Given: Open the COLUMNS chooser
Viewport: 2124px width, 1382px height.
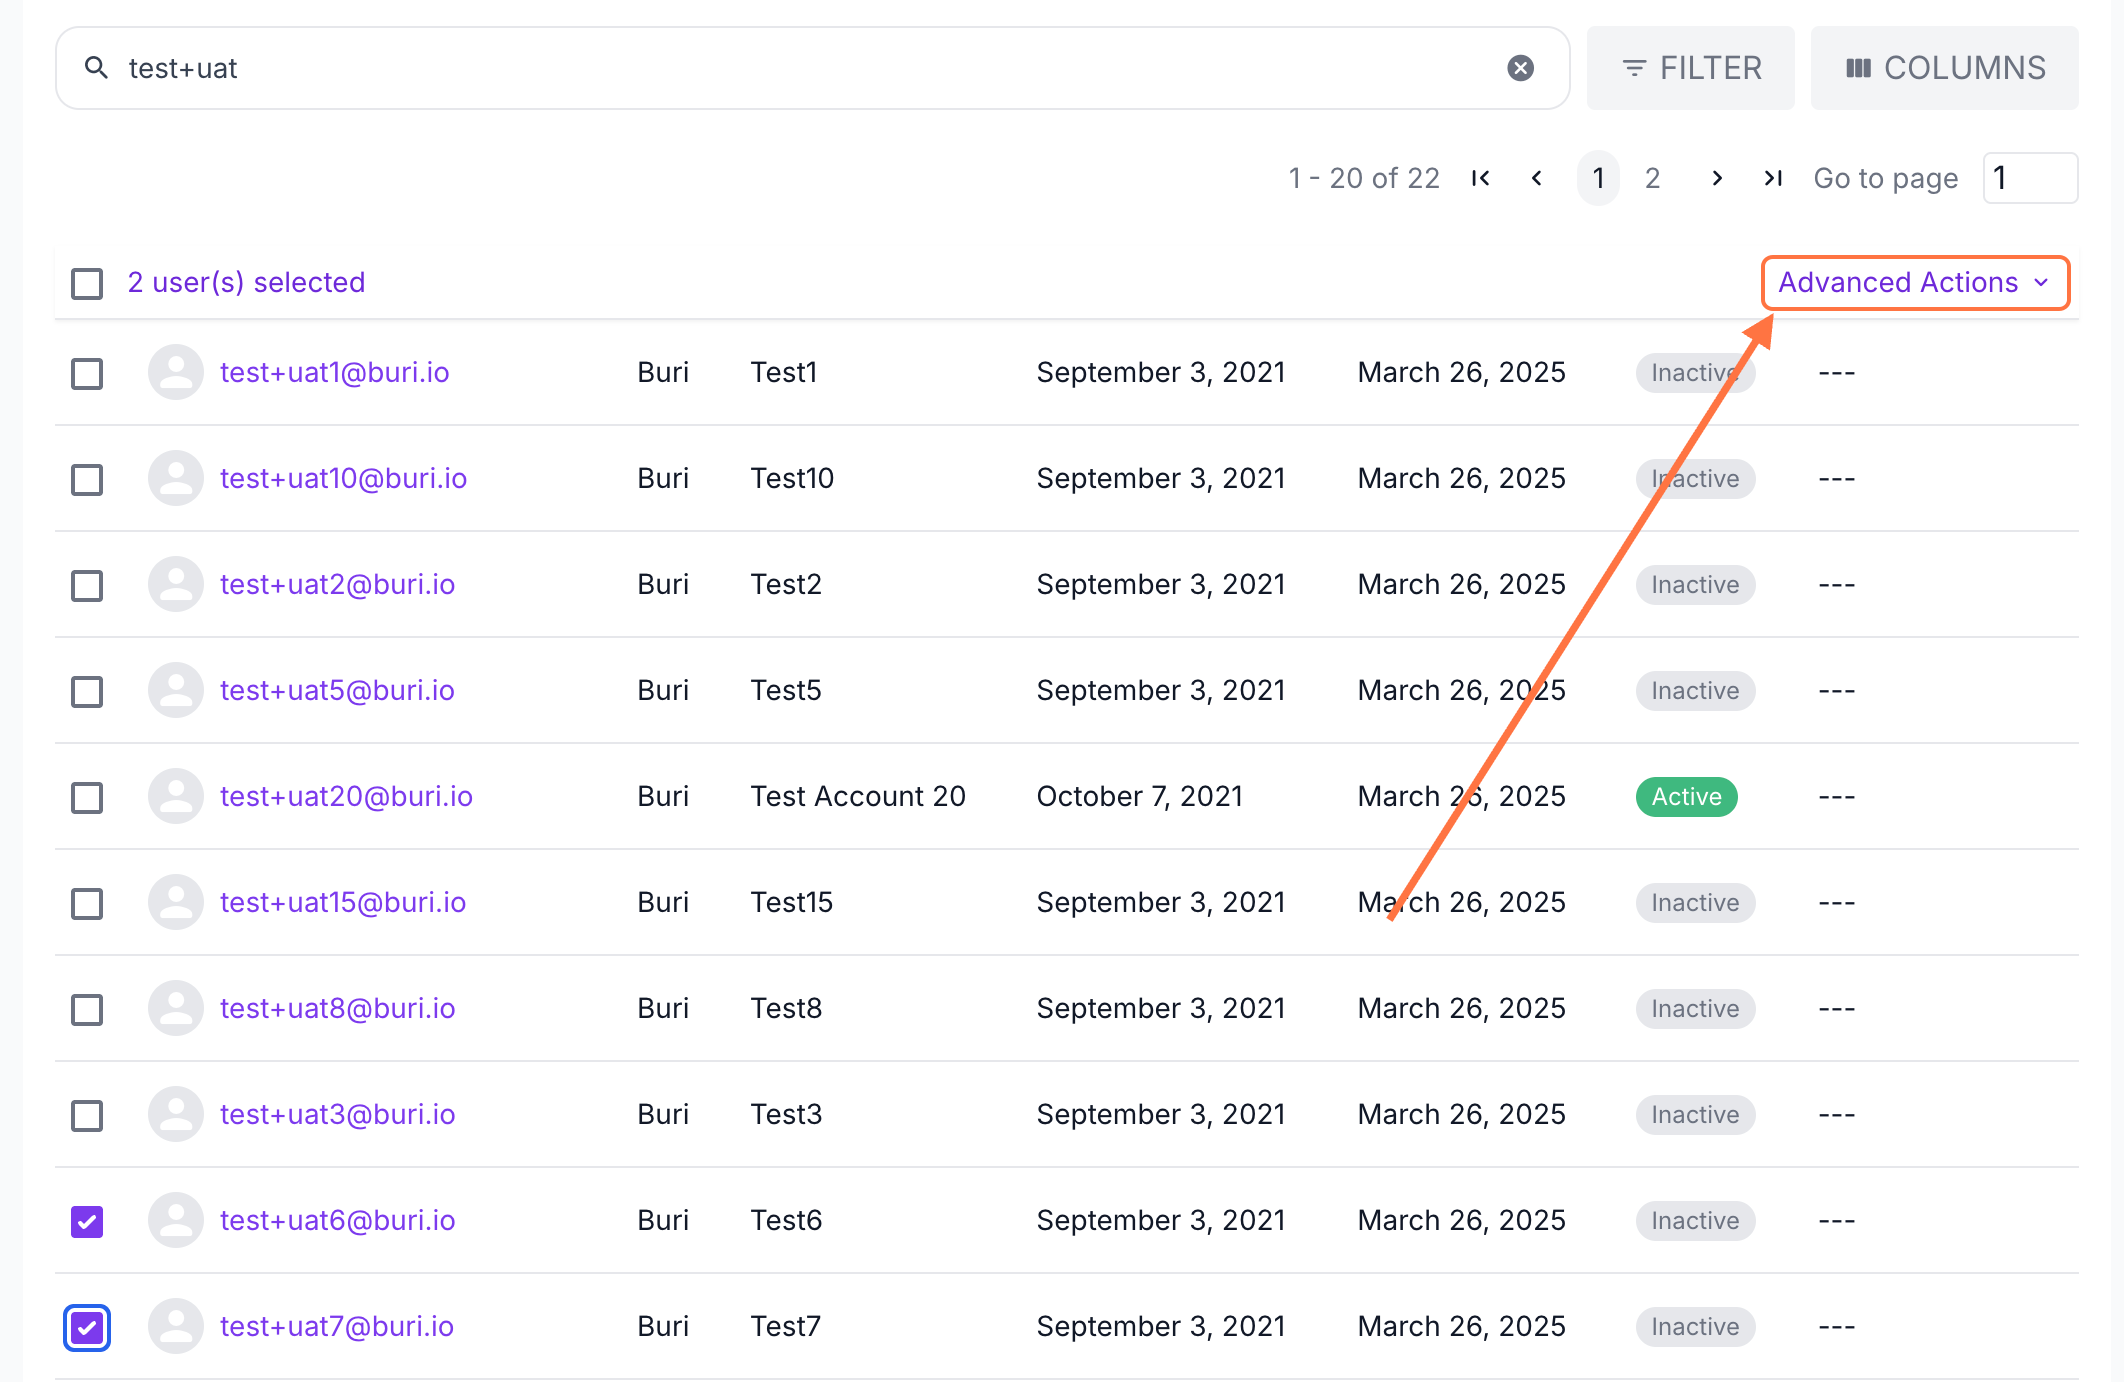Looking at the screenshot, I should point(1944,68).
